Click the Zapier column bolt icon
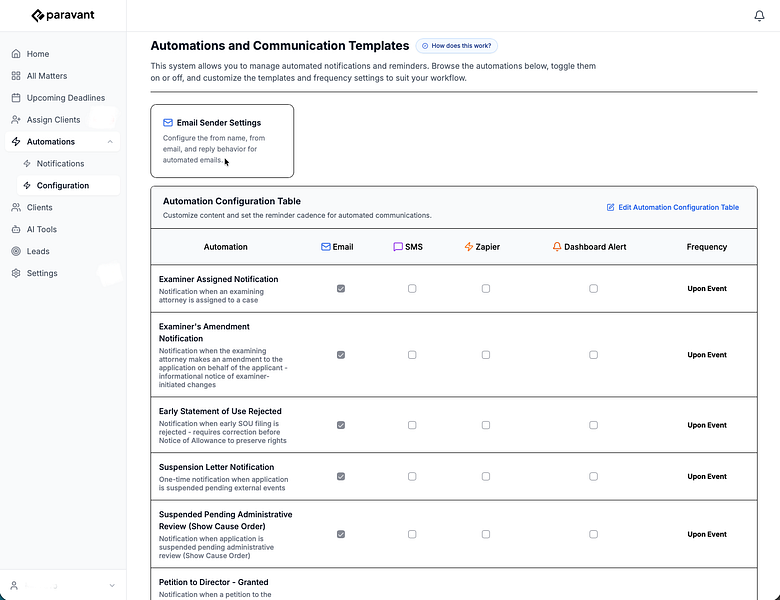Image resolution: width=780 pixels, height=600 pixels. [x=469, y=247]
